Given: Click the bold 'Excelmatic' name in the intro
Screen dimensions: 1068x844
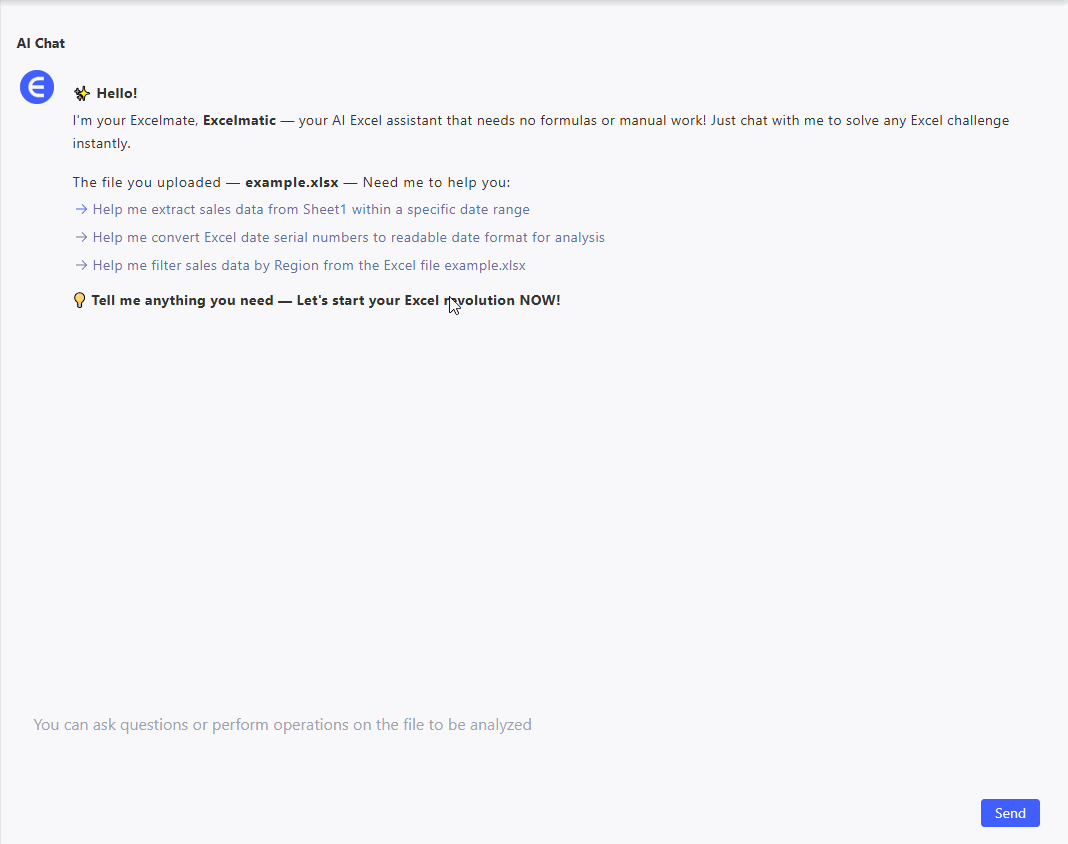Looking at the screenshot, I should pyautogui.click(x=239, y=121).
